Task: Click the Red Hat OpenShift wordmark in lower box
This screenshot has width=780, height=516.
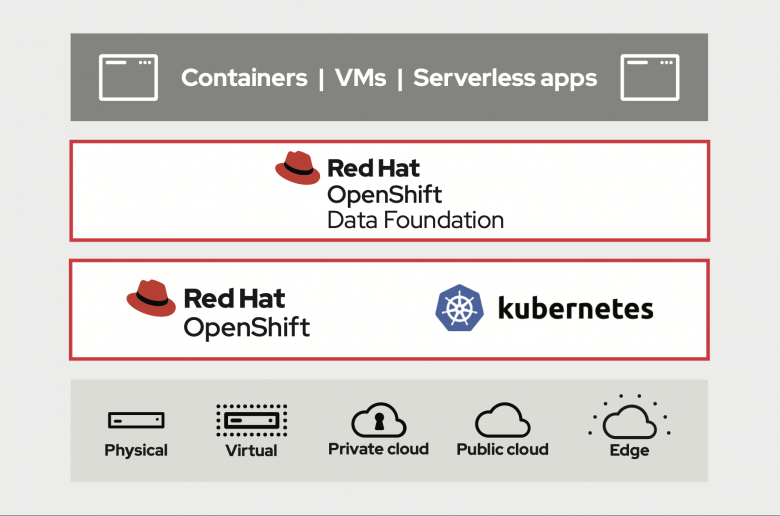Action: [x=247, y=313]
